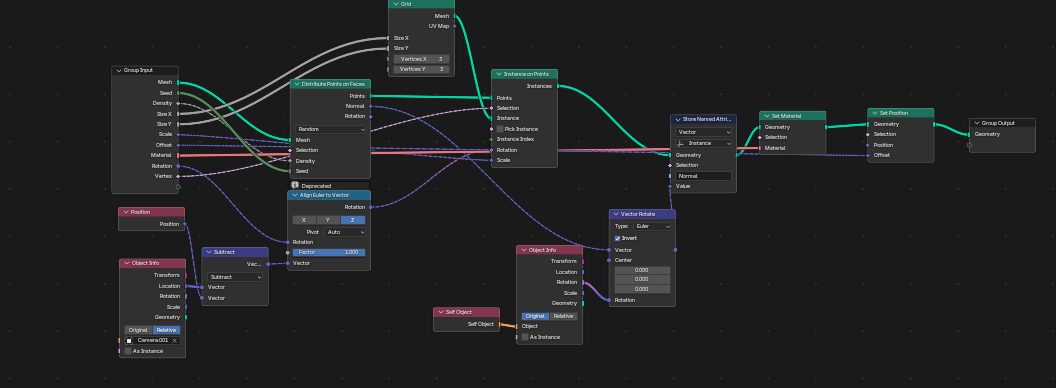This screenshot has height=388, width=1056.
Task: Click the Offset input socket on Set Position
Action: pyautogui.click(x=867, y=156)
